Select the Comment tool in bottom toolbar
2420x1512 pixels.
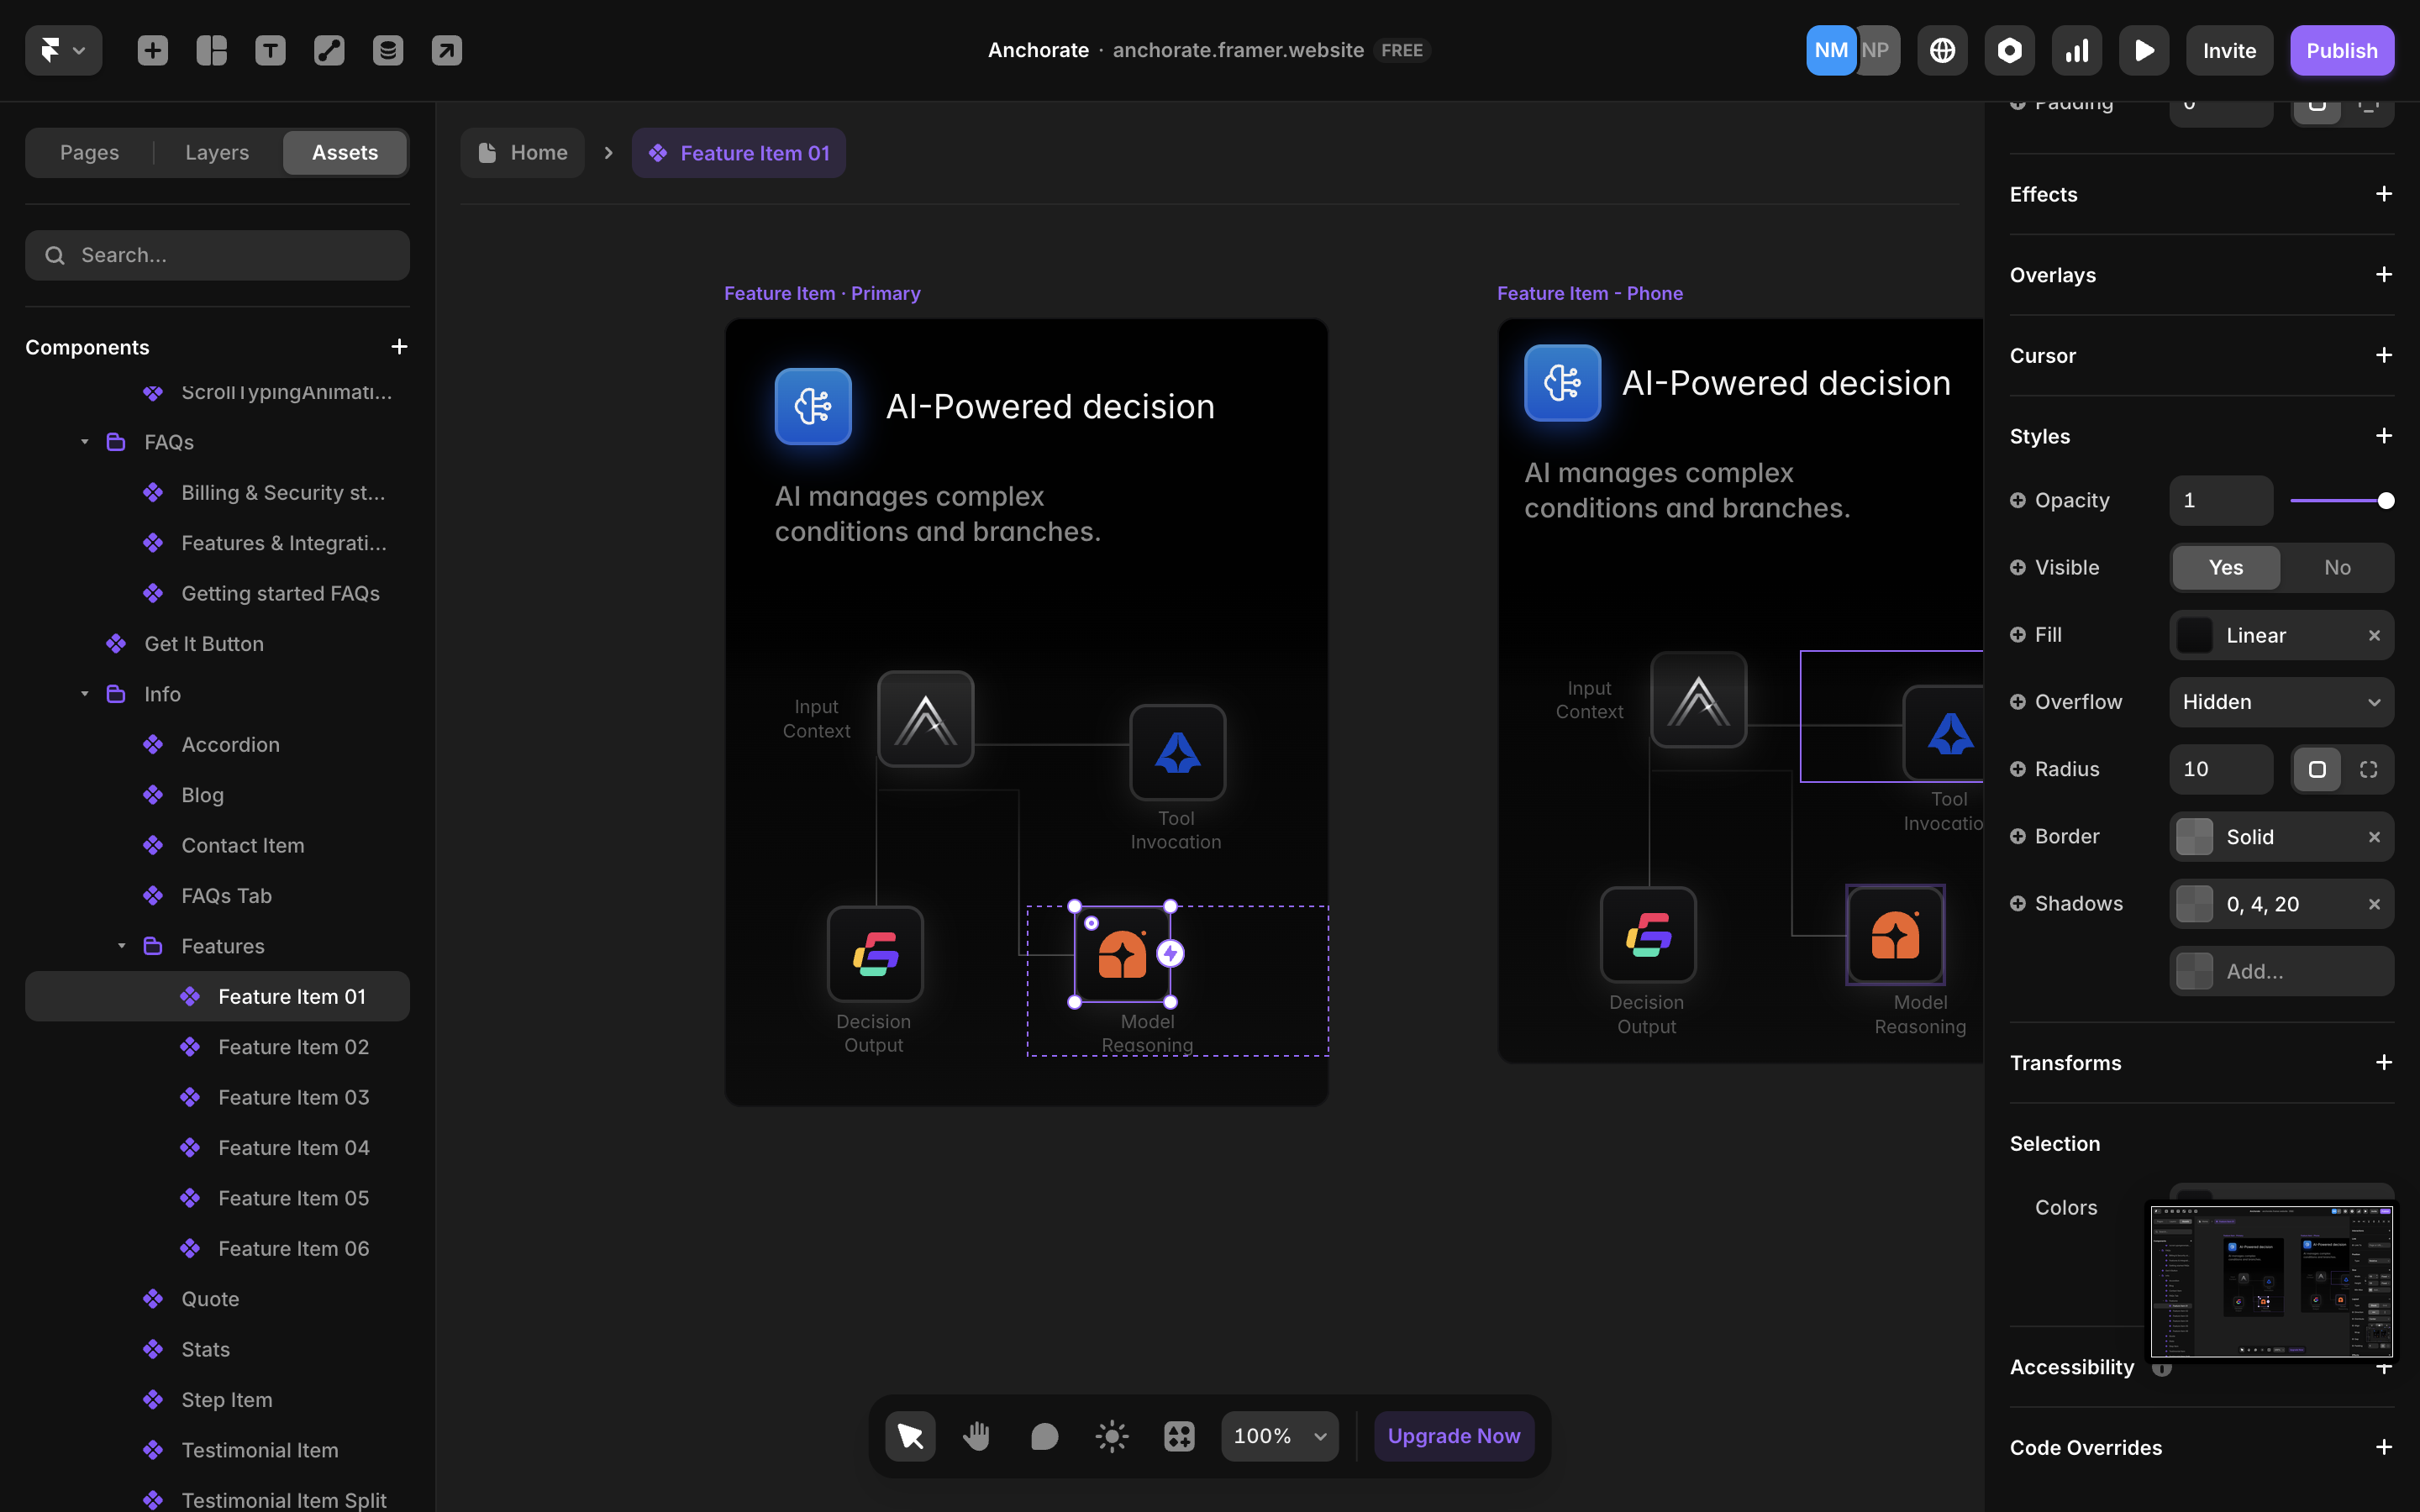click(1044, 1436)
